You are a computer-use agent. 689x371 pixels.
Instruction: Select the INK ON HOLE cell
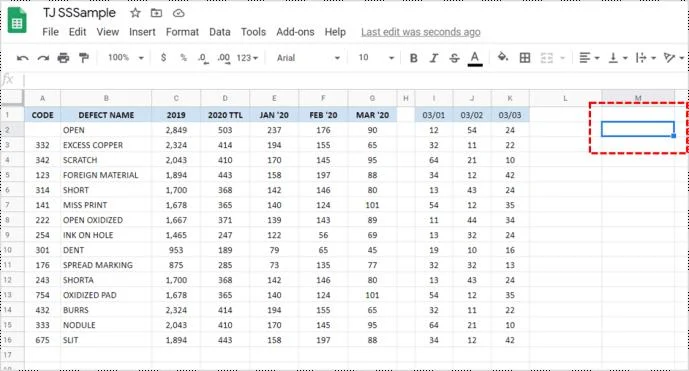point(106,235)
